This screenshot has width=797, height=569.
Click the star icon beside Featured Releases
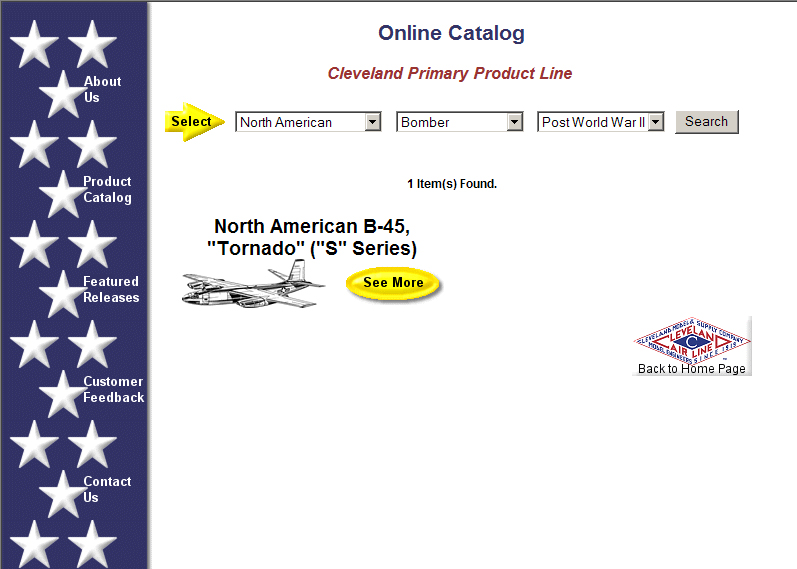click(60, 294)
